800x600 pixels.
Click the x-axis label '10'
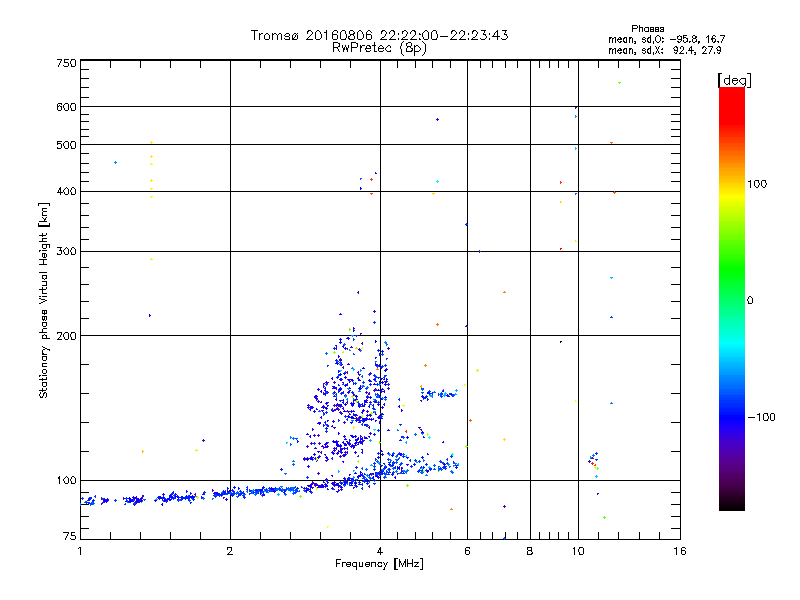pos(578,551)
